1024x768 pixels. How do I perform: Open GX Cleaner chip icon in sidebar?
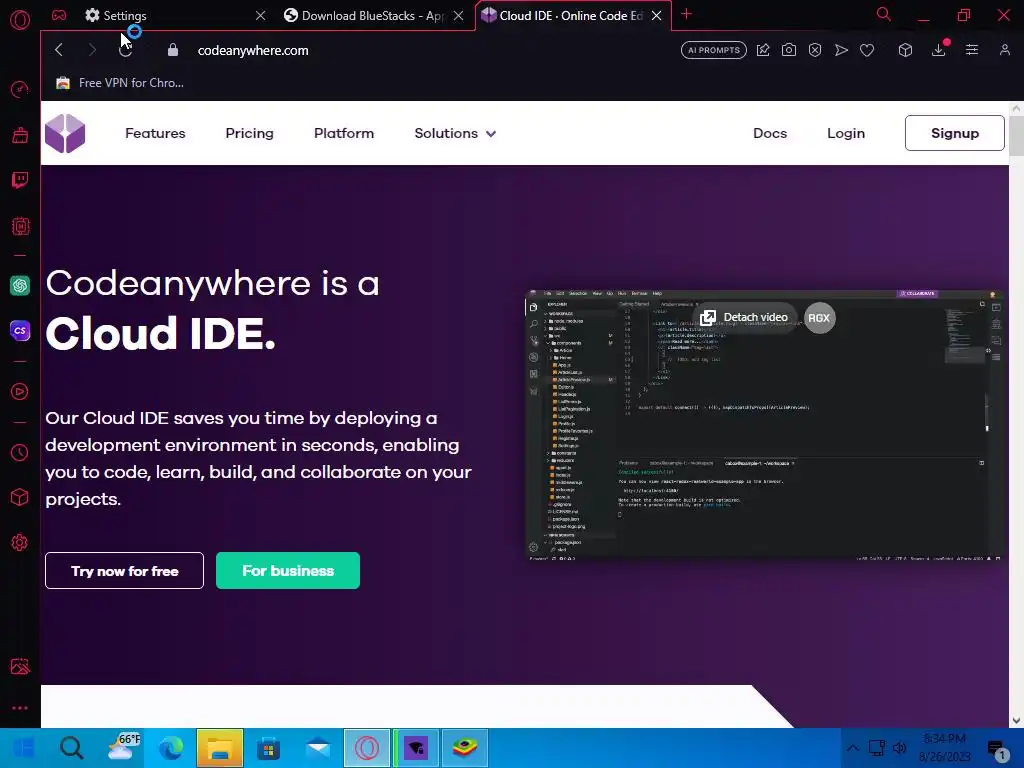point(20,226)
